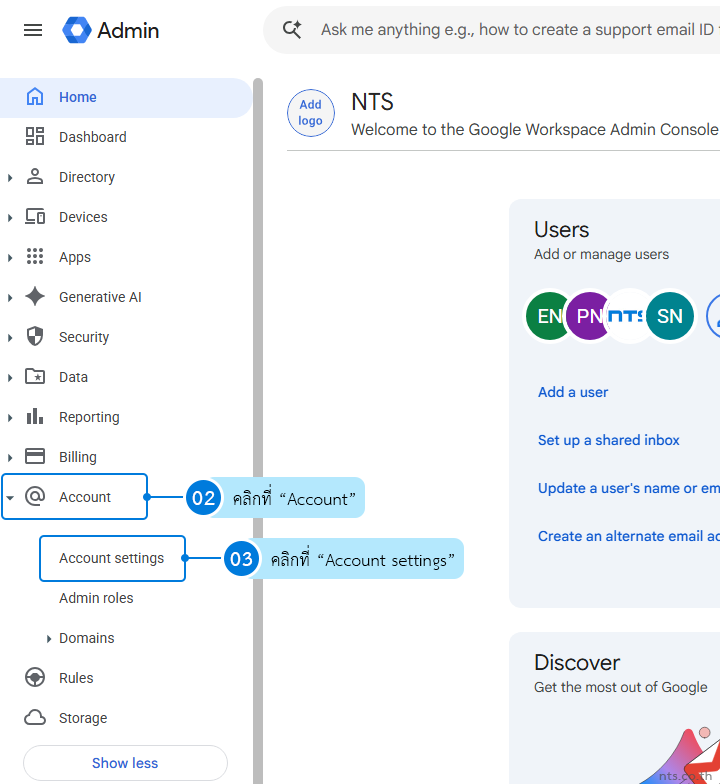The height and width of the screenshot is (784, 720).
Task: Click the Devices icon in sidebar
Action: [x=35, y=216]
